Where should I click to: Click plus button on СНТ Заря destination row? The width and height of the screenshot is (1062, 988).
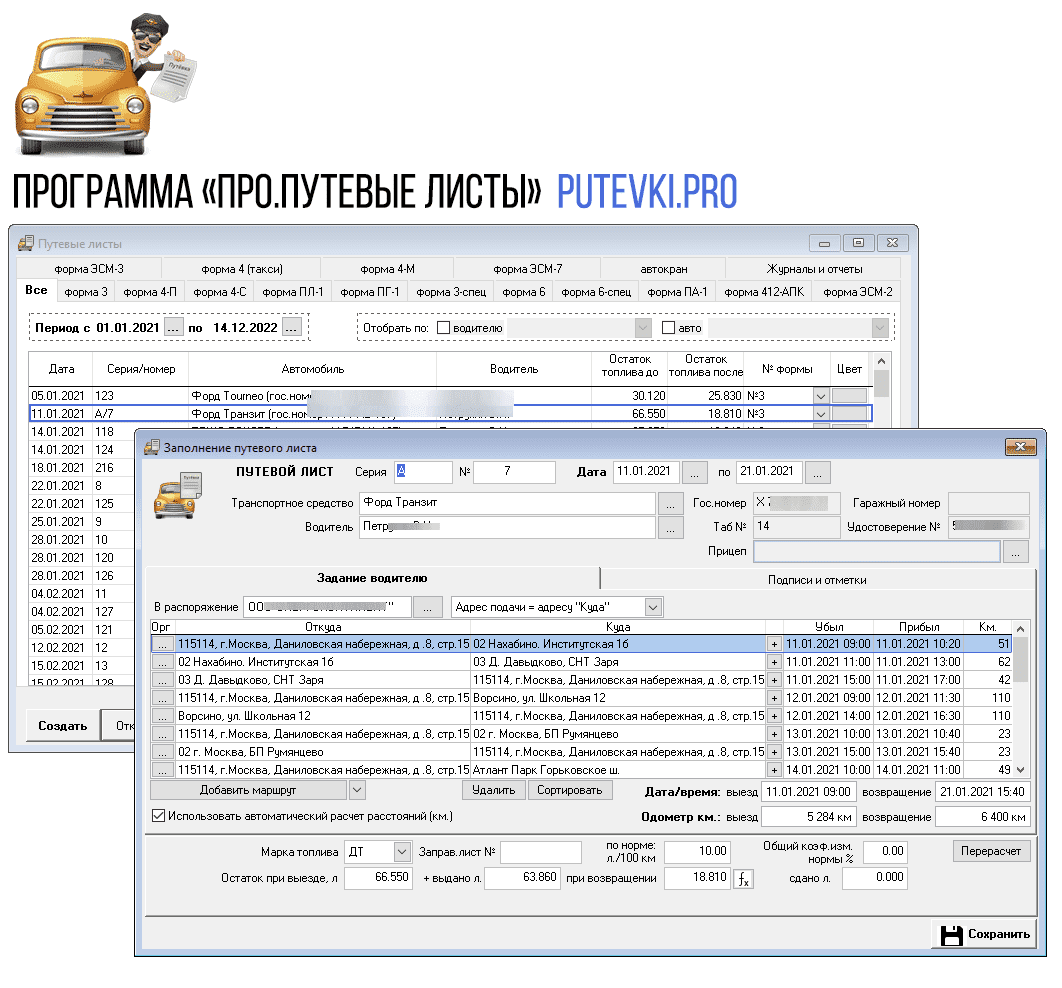click(774, 662)
